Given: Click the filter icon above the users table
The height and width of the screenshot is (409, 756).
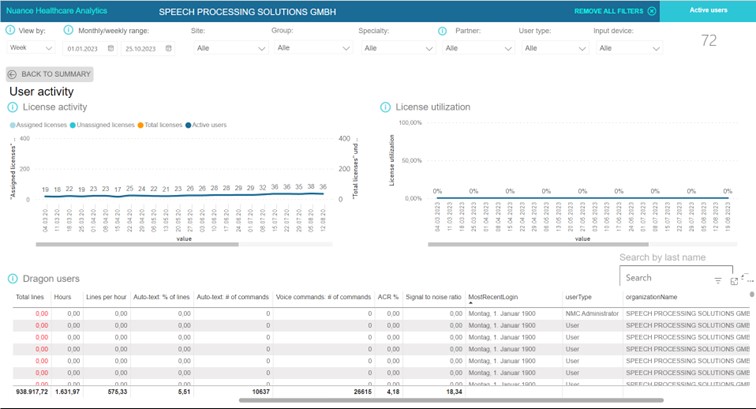Looking at the screenshot, I should [717, 281].
